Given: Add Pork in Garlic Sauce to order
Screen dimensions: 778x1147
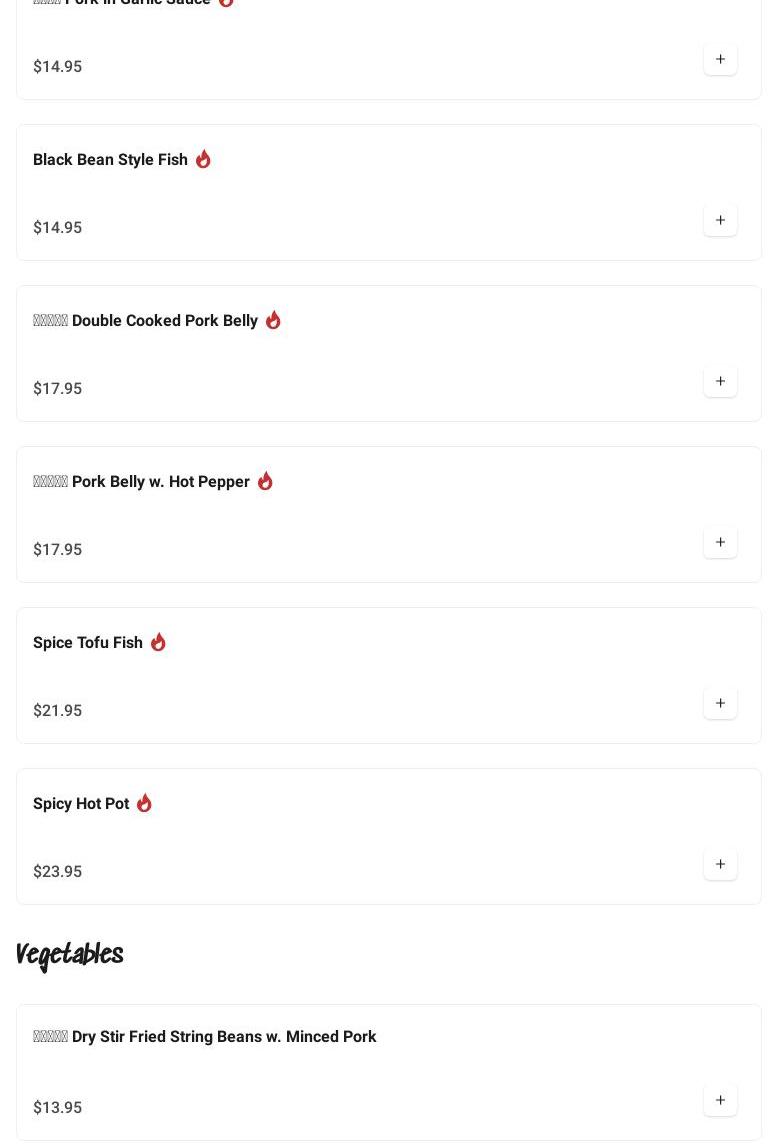Looking at the screenshot, I should (720, 59).
